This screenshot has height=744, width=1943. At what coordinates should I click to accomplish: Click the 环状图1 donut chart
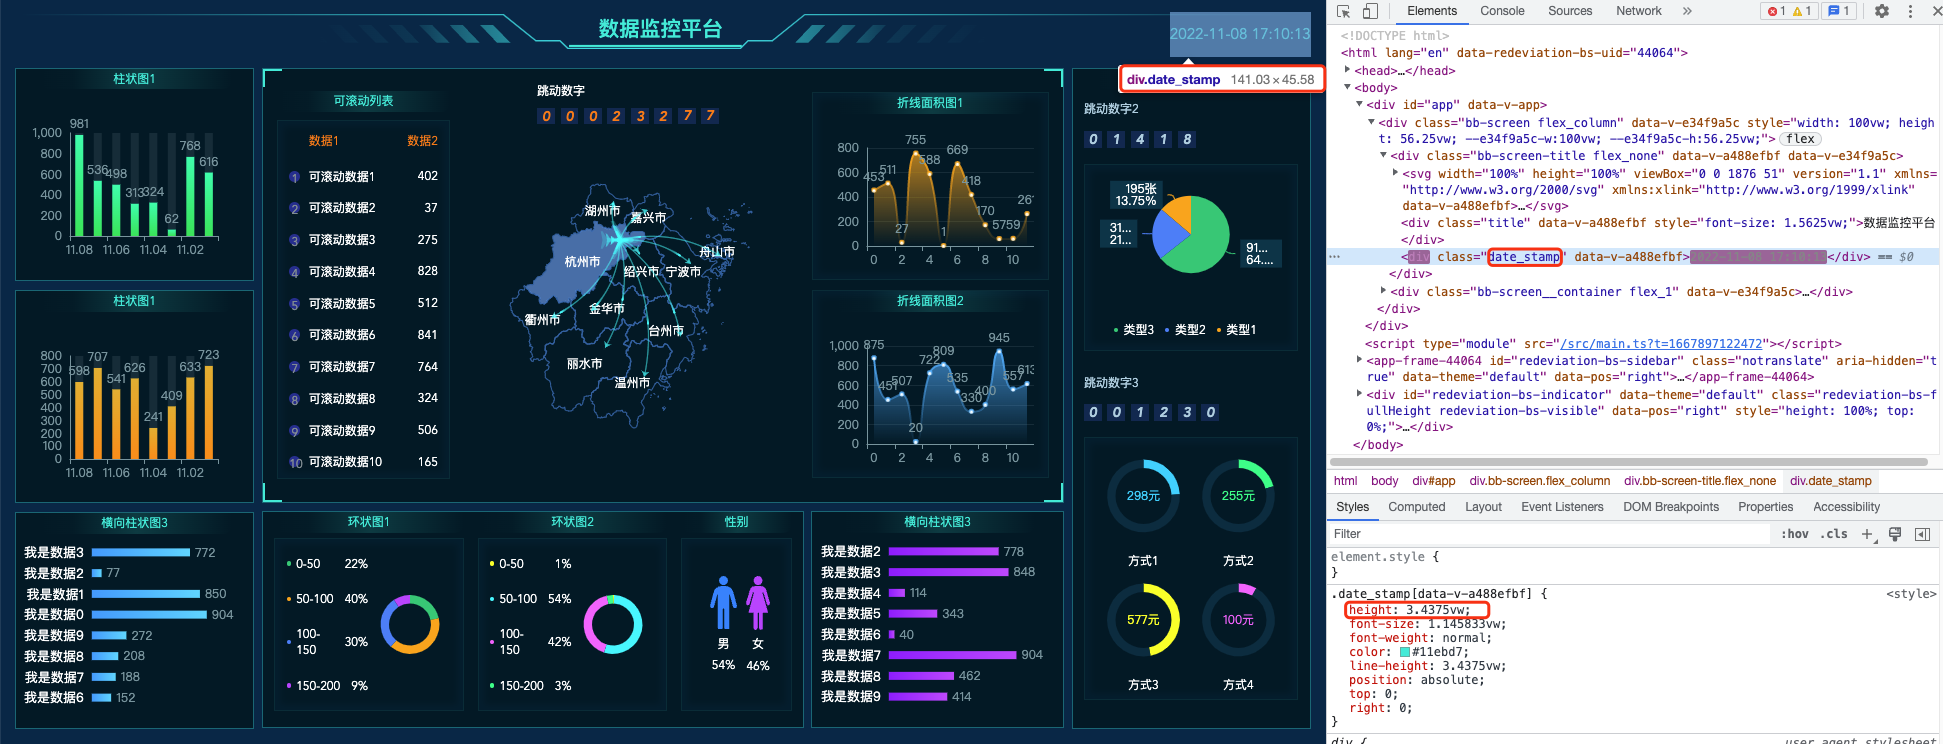[410, 624]
